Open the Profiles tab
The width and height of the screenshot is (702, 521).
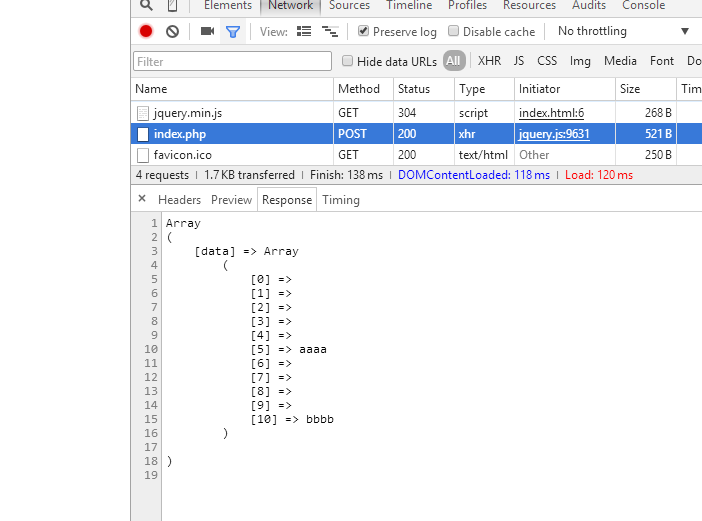point(467,5)
